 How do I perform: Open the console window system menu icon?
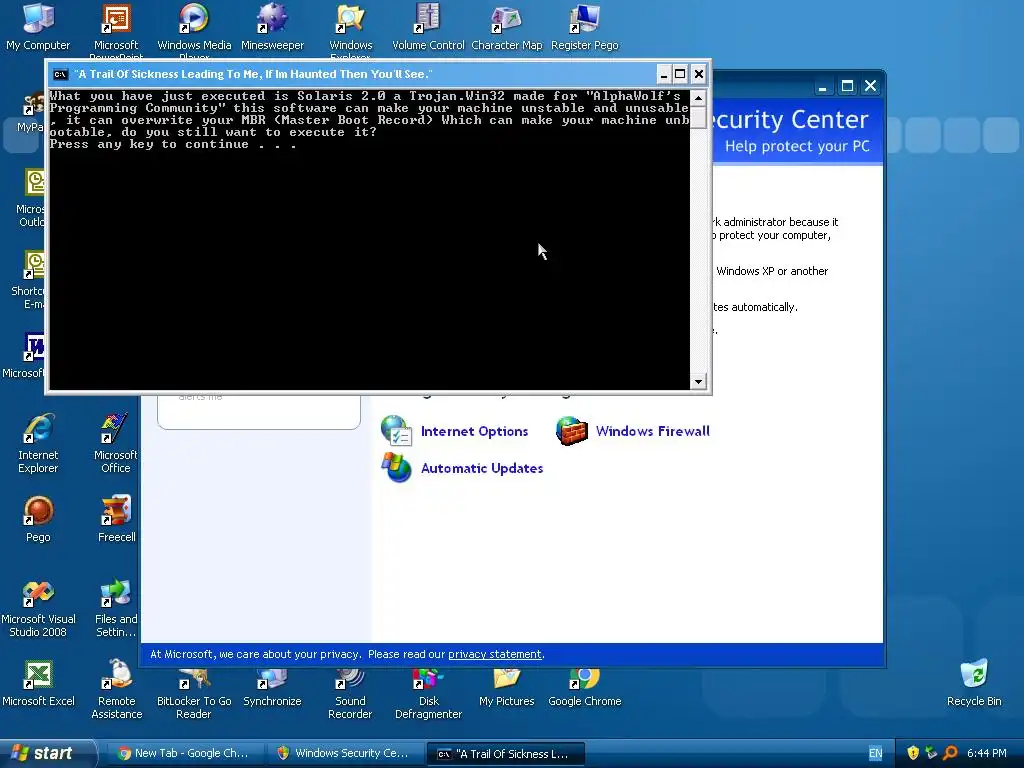pos(60,74)
